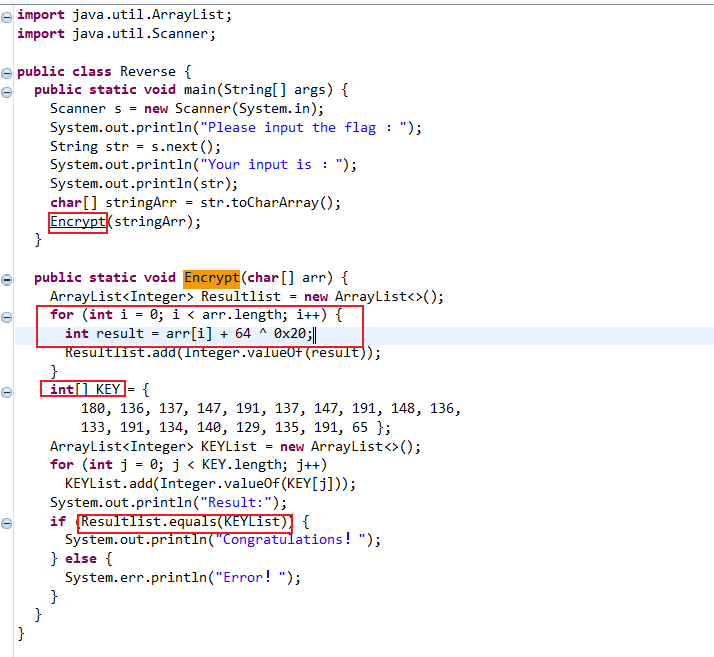Click the 'else' keyword
The image size is (714, 657).
81,559
